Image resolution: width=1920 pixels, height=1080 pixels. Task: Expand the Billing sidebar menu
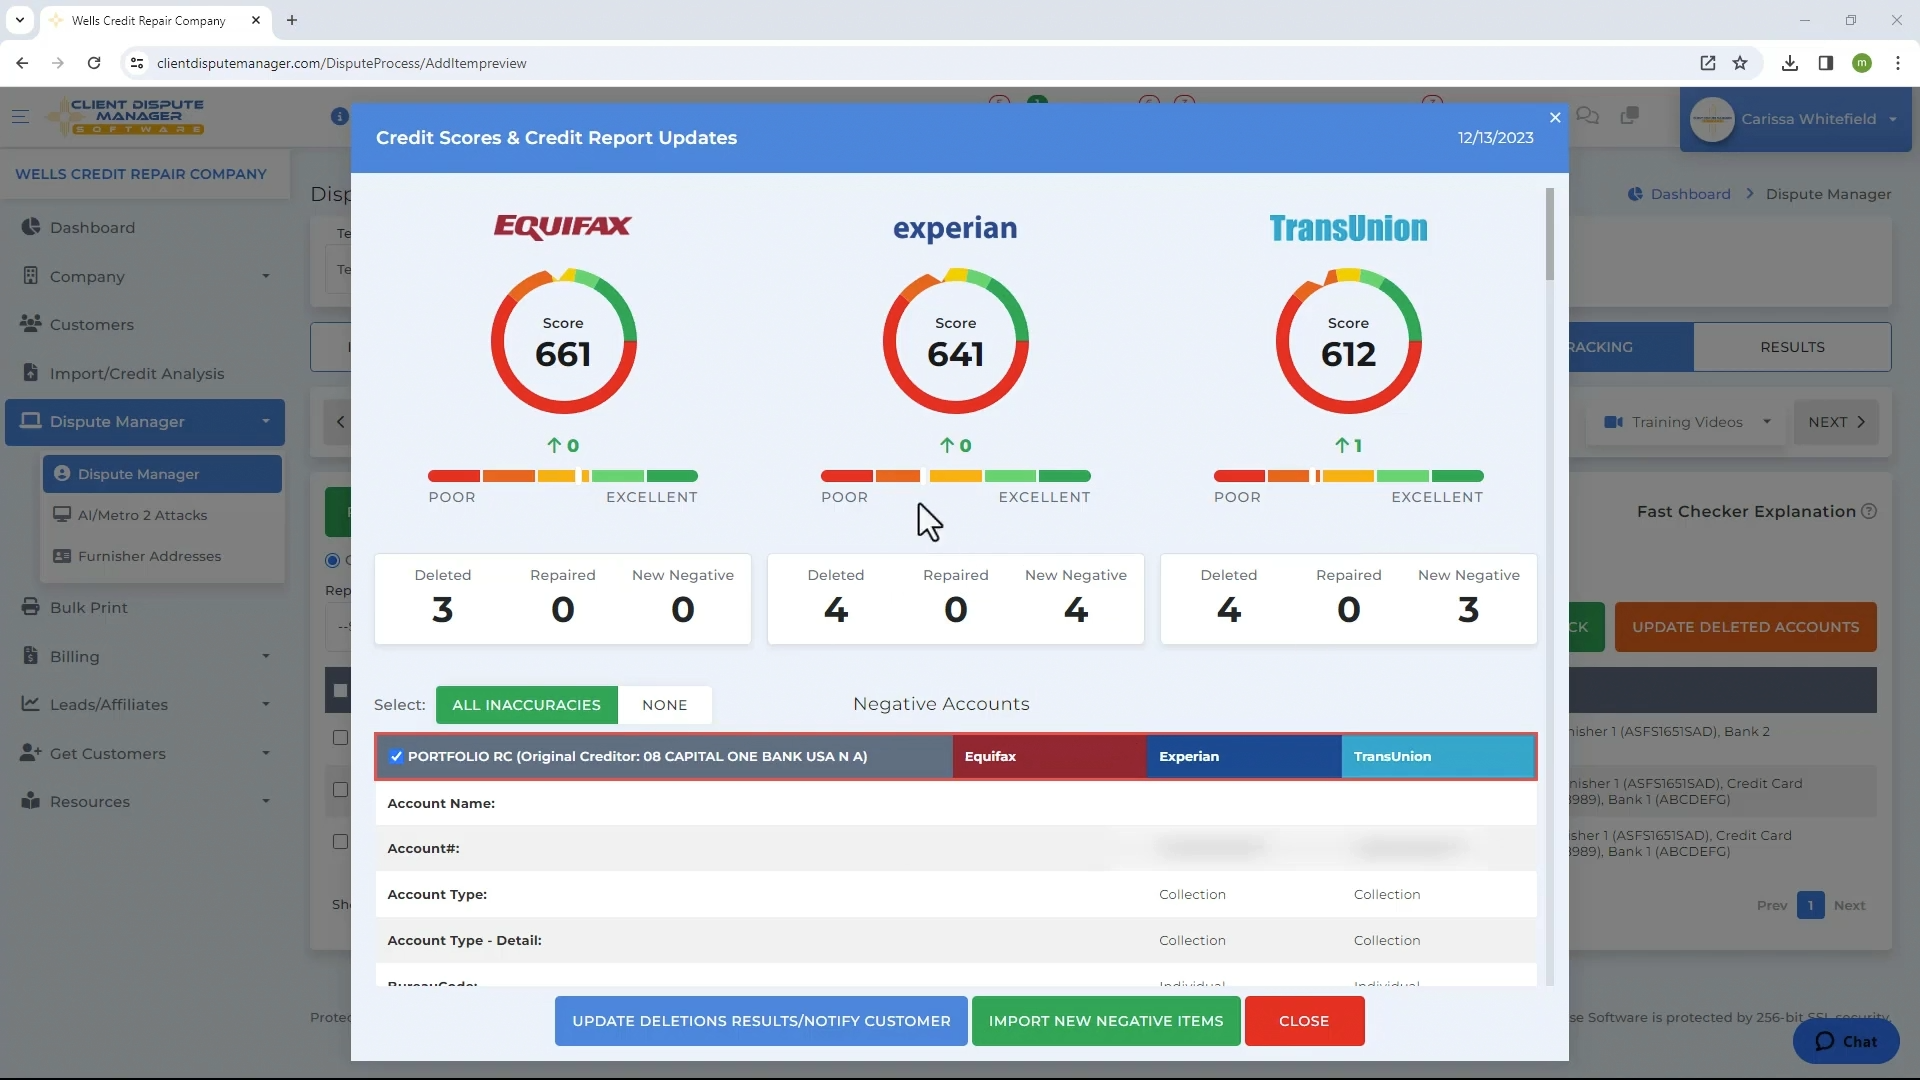[x=145, y=656]
